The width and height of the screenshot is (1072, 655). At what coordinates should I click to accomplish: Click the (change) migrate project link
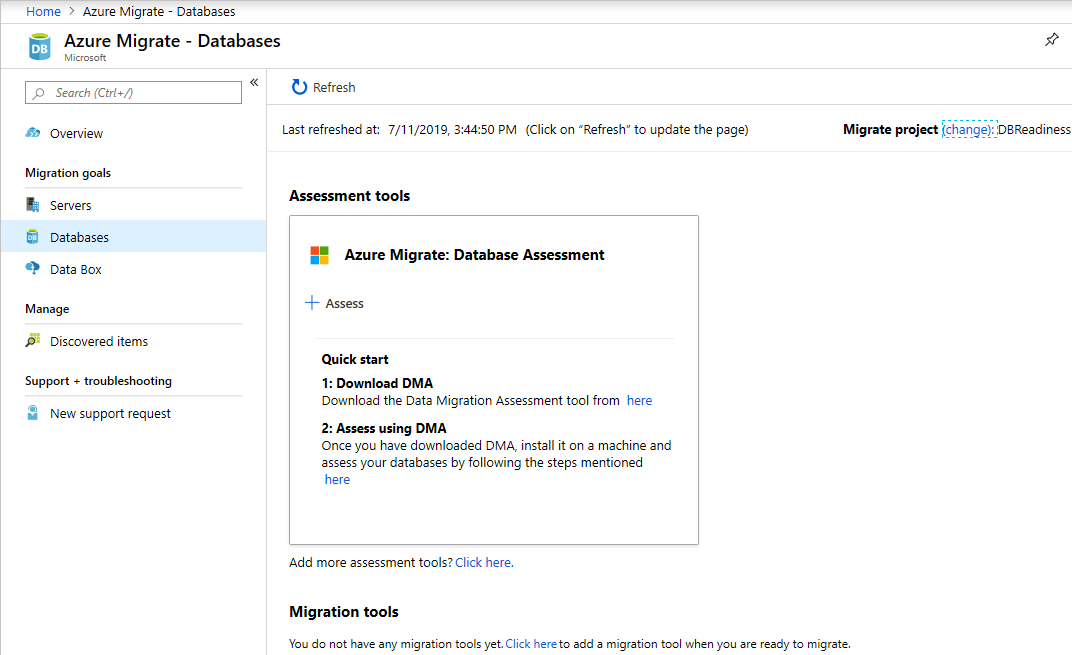[x=969, y=129]
